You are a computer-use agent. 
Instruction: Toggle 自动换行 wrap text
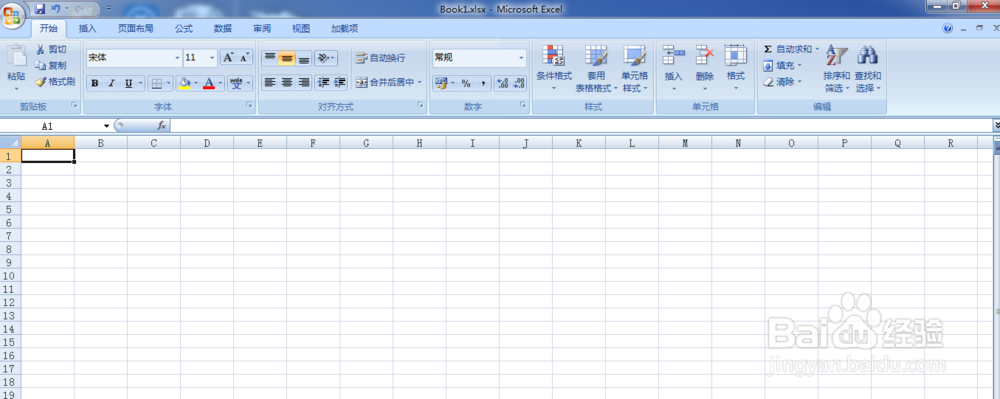coord(381,58)
